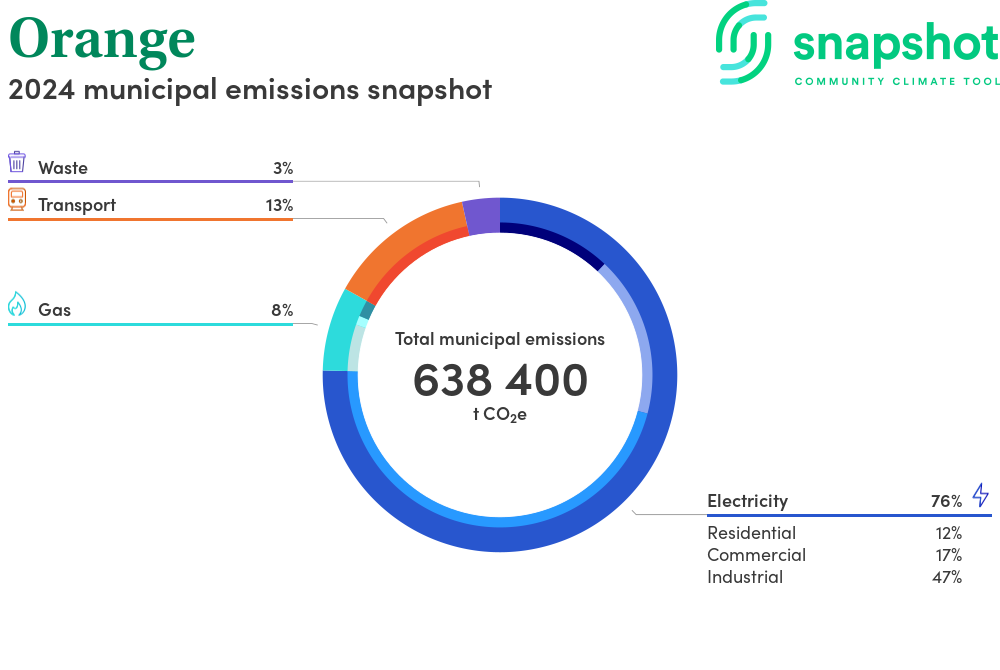The image size is (1000, 670).
Task: Click the Electricity 76% legend heading
Action: (x=834, y=501)
